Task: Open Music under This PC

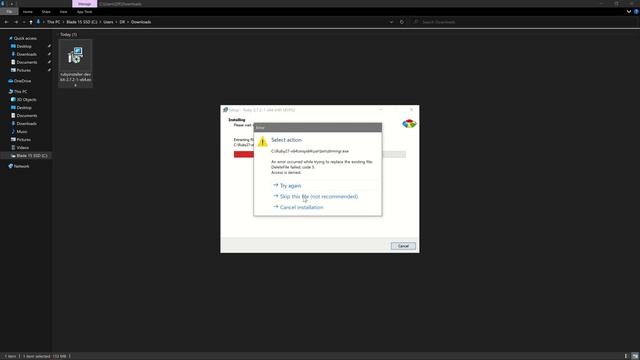Action: pyautogui.click(x=22, y=131)
